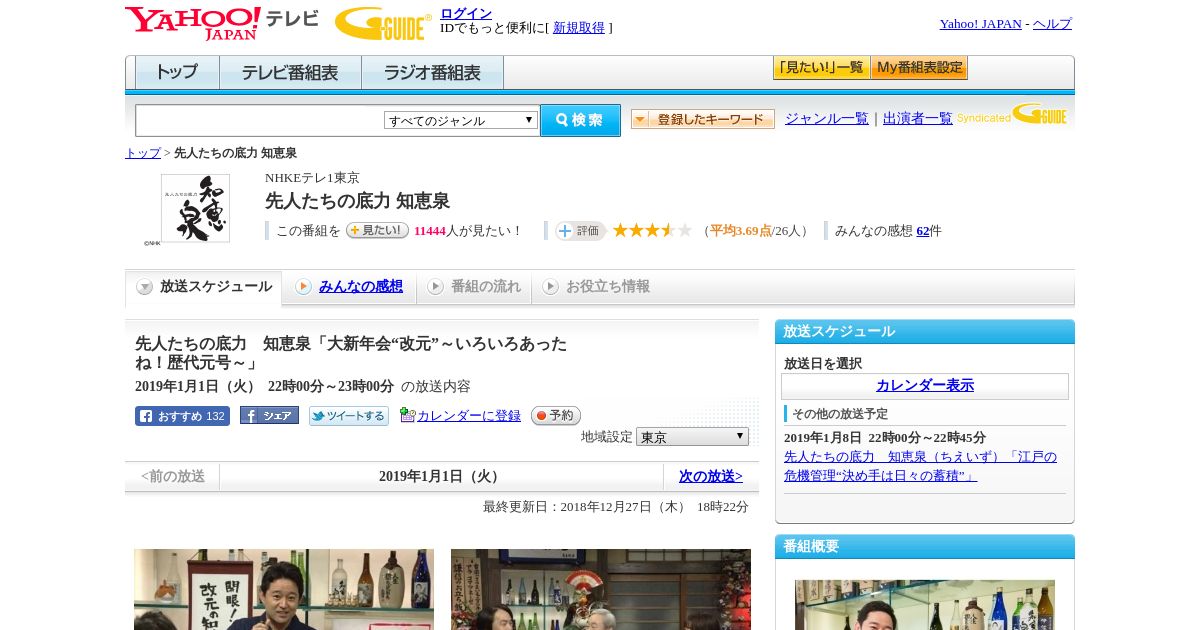Select the 放送スケジュール tab
Viewport: 1200px width, 630px height.
(204, 287)
